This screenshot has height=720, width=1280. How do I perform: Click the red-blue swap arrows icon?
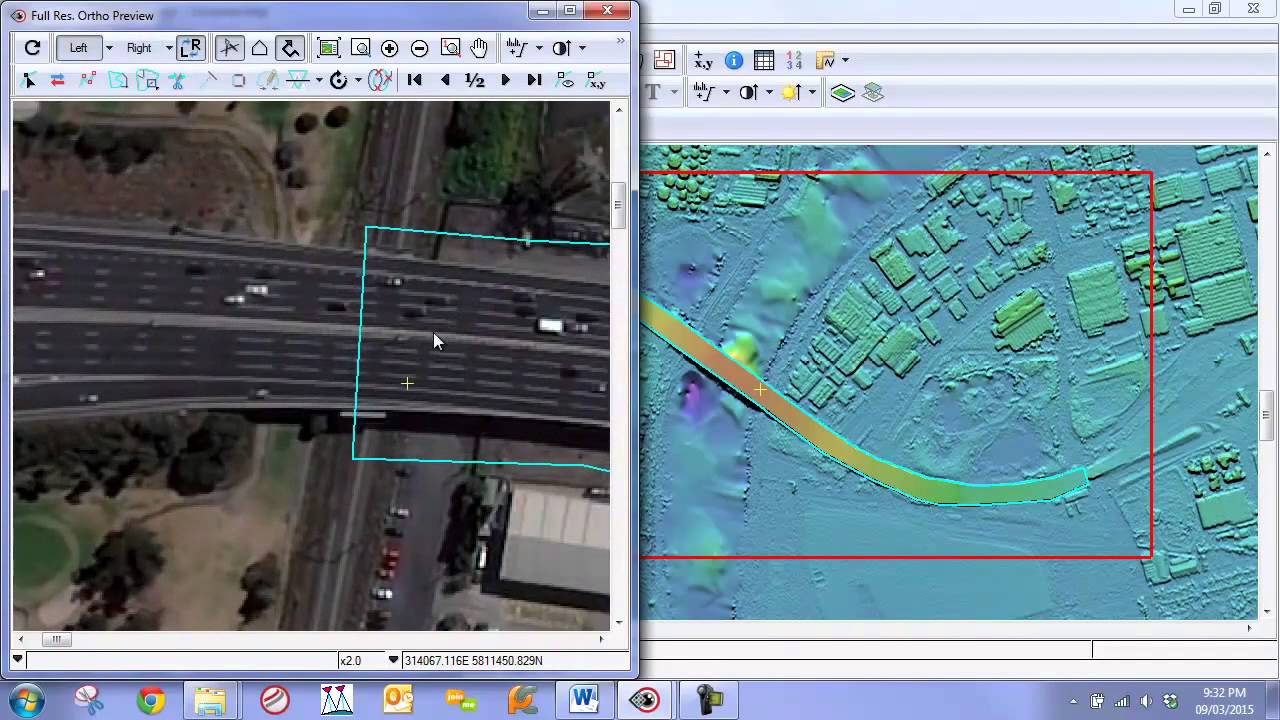58,80
